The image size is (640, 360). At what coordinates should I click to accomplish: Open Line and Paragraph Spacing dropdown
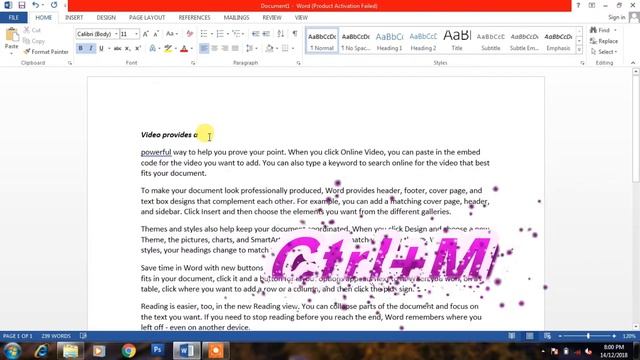coord(251,49)
